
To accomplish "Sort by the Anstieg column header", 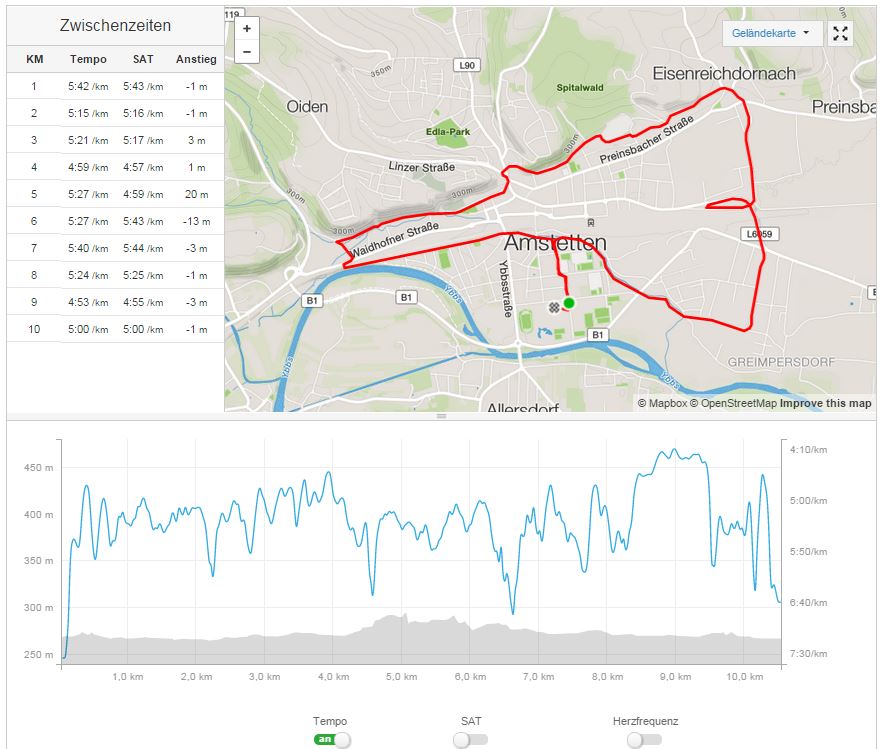I will tap(196, 59).
